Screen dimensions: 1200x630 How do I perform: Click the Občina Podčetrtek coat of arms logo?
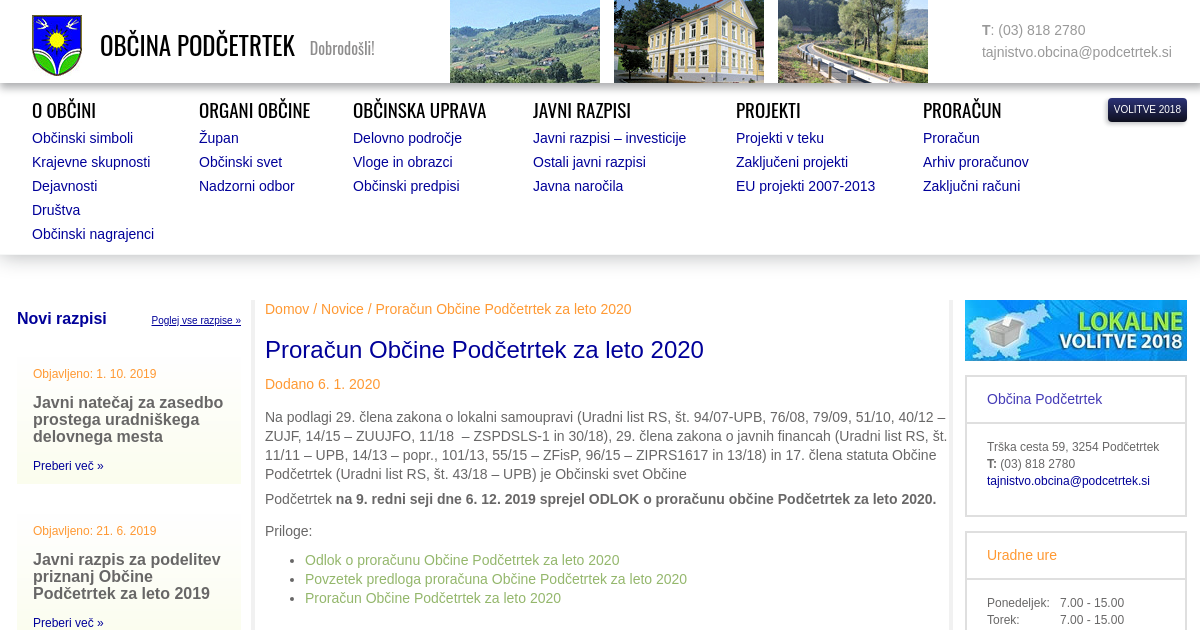(57, 45)
